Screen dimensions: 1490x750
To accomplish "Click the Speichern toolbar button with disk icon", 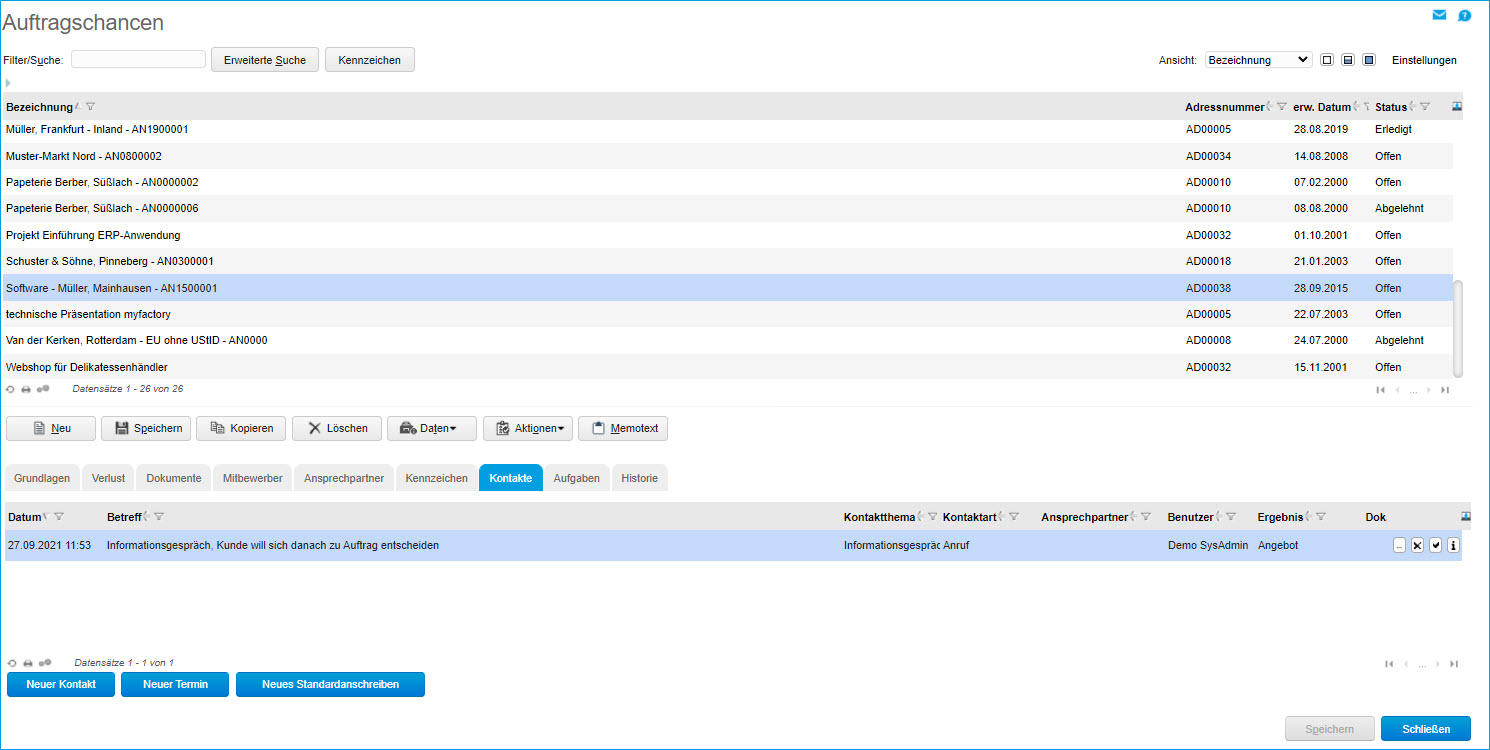I will pyautogui.click(x=146, y=428).
